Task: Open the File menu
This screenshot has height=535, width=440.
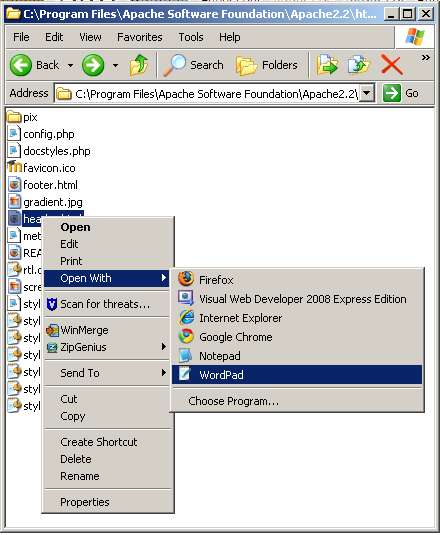Action: point(21,37)
